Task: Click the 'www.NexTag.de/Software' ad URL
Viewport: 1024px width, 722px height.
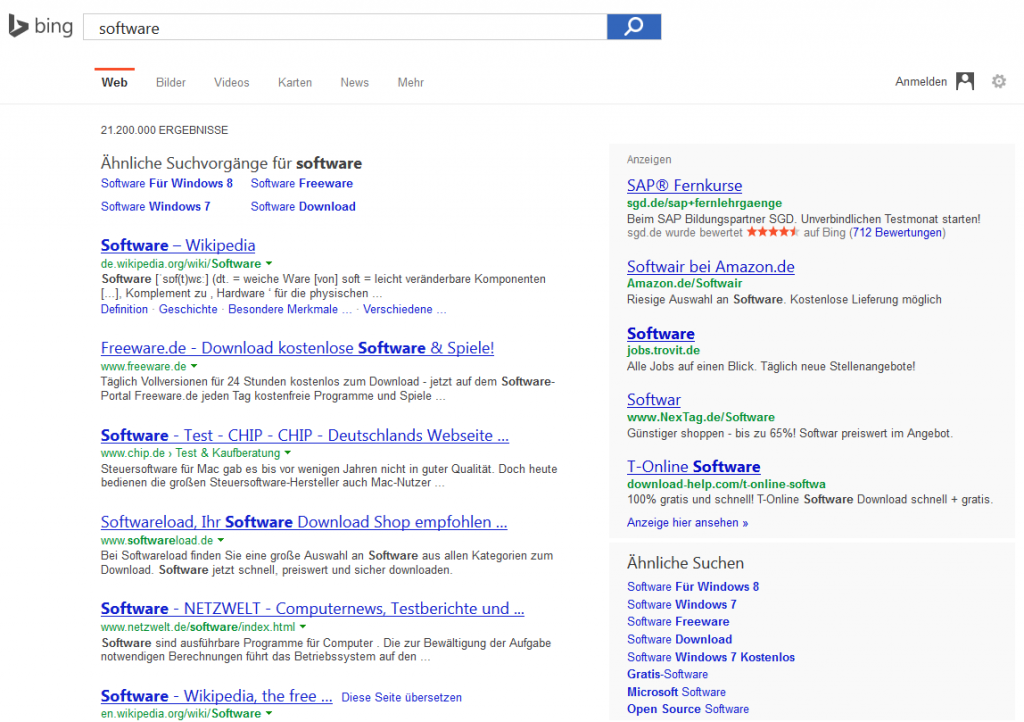Action: [x=701, y=417]
